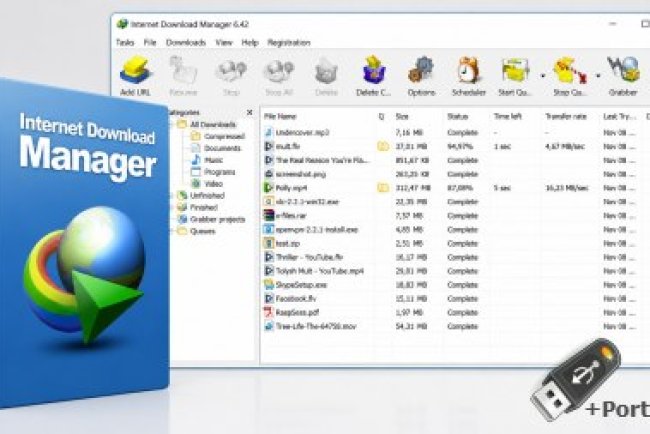Click queue icon on Polly.mp4 row
Screen dimensions: 650x434
(383, 188)
